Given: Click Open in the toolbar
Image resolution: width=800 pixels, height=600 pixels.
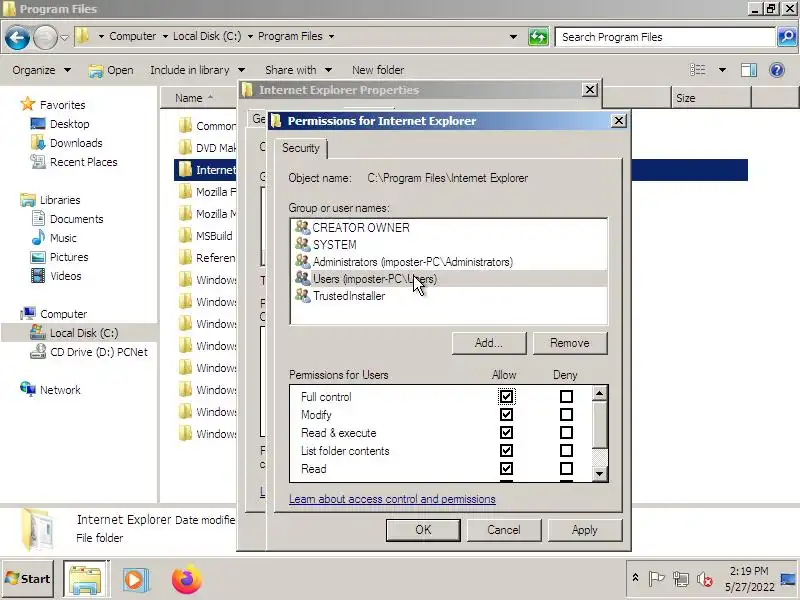Looking at the screenshot, I should [111, 70].
